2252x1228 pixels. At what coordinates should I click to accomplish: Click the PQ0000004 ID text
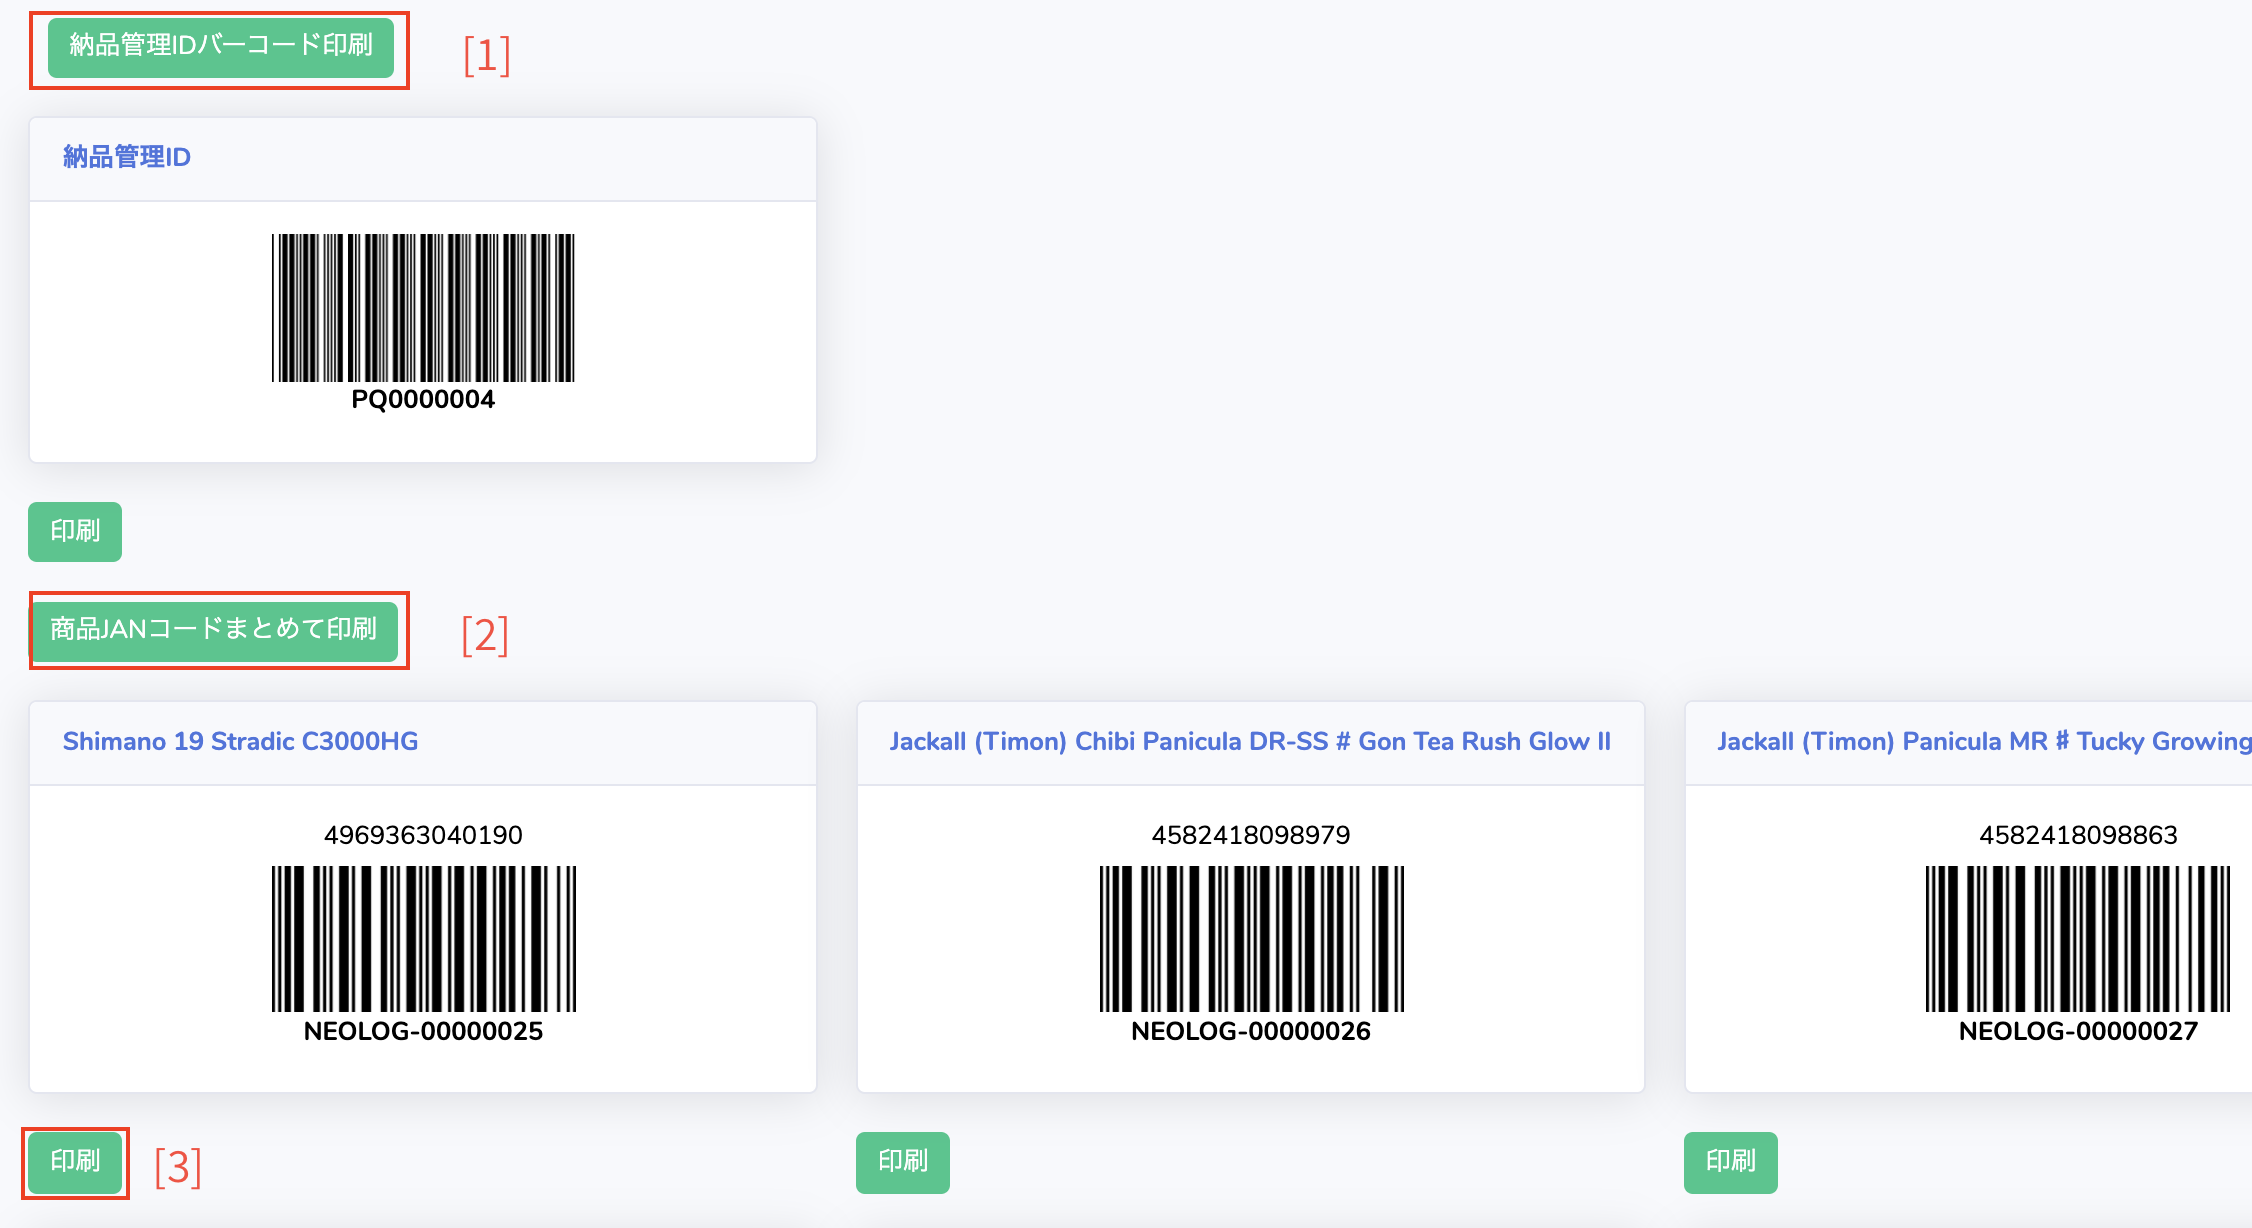[x=423, y=400]
